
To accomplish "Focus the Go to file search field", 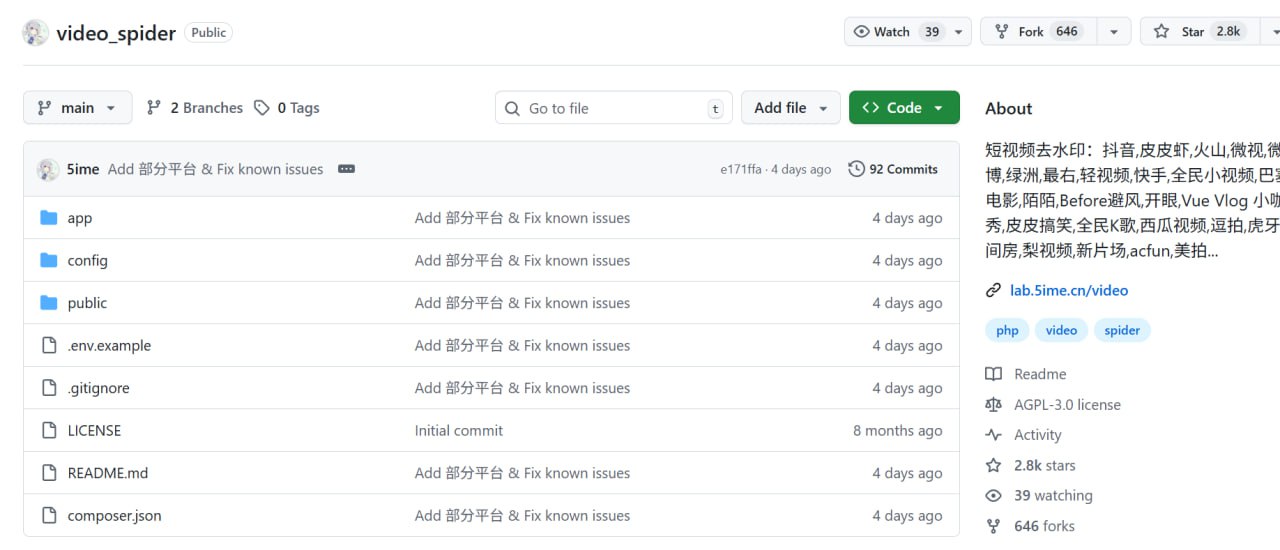I will tap(614, 108).
